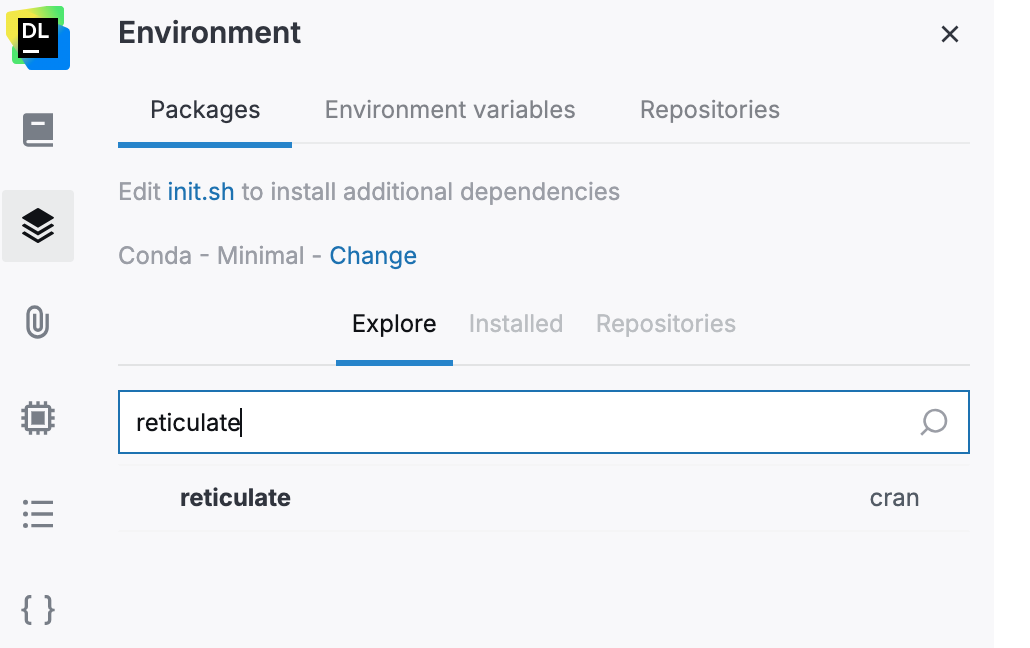Open computation resources via the CPU chip icon
1030x648 pixels.
coord(38,418)
